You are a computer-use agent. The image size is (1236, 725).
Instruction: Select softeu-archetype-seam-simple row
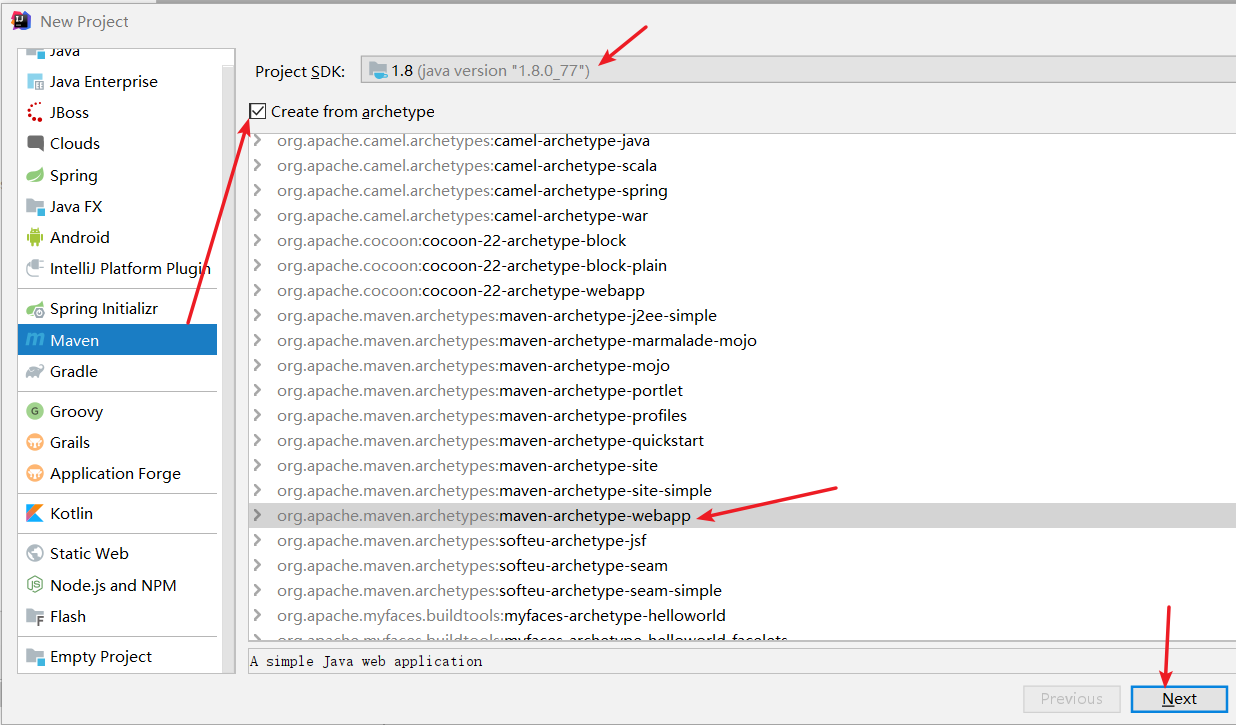click(742, 591)
